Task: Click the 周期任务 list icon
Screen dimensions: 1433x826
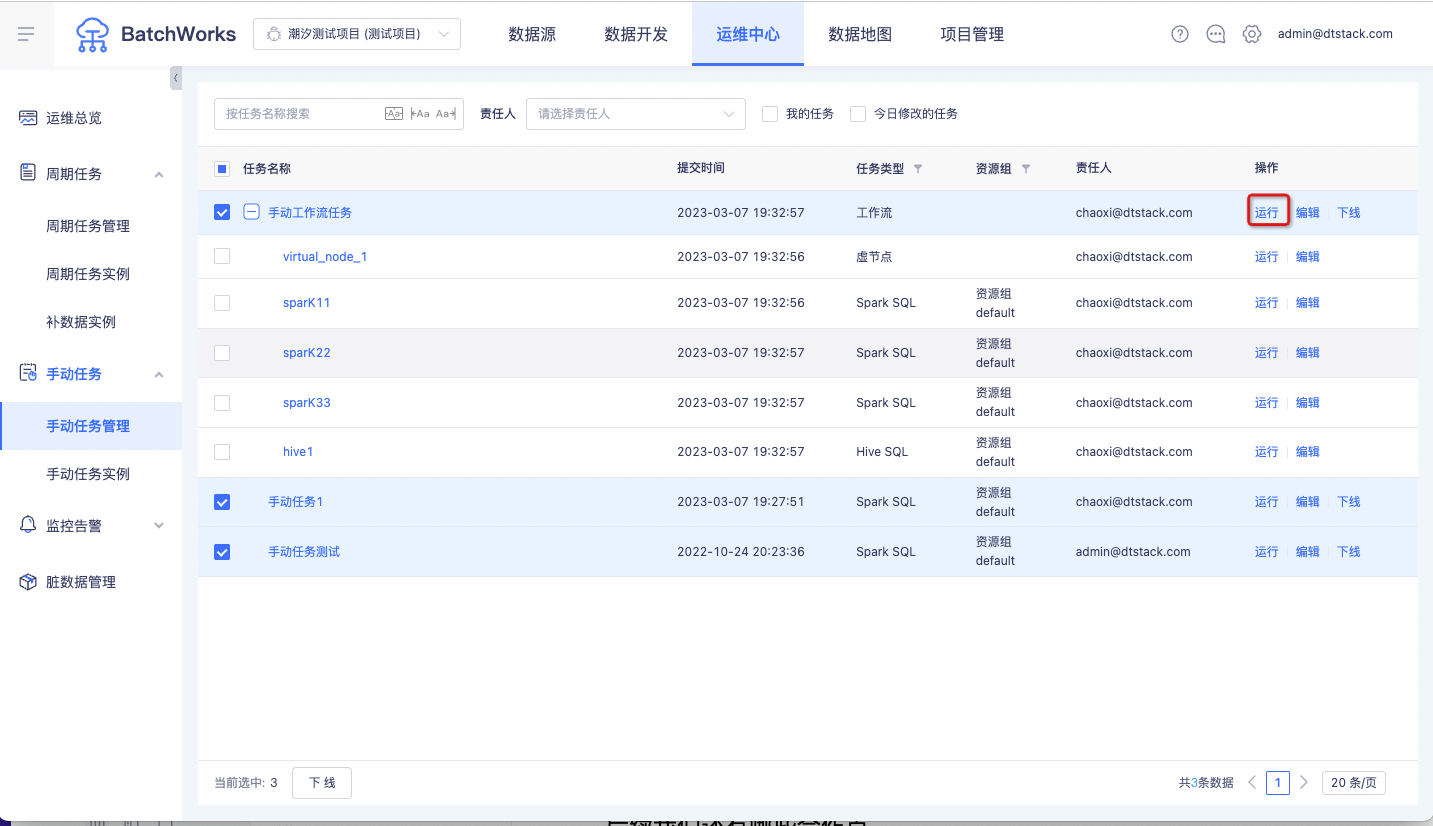Action: pos(29,173)
